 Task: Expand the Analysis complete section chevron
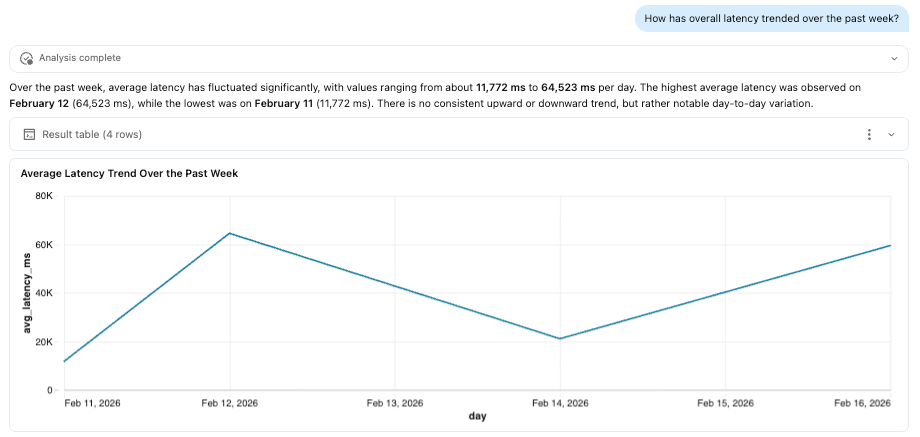point(894,59)
